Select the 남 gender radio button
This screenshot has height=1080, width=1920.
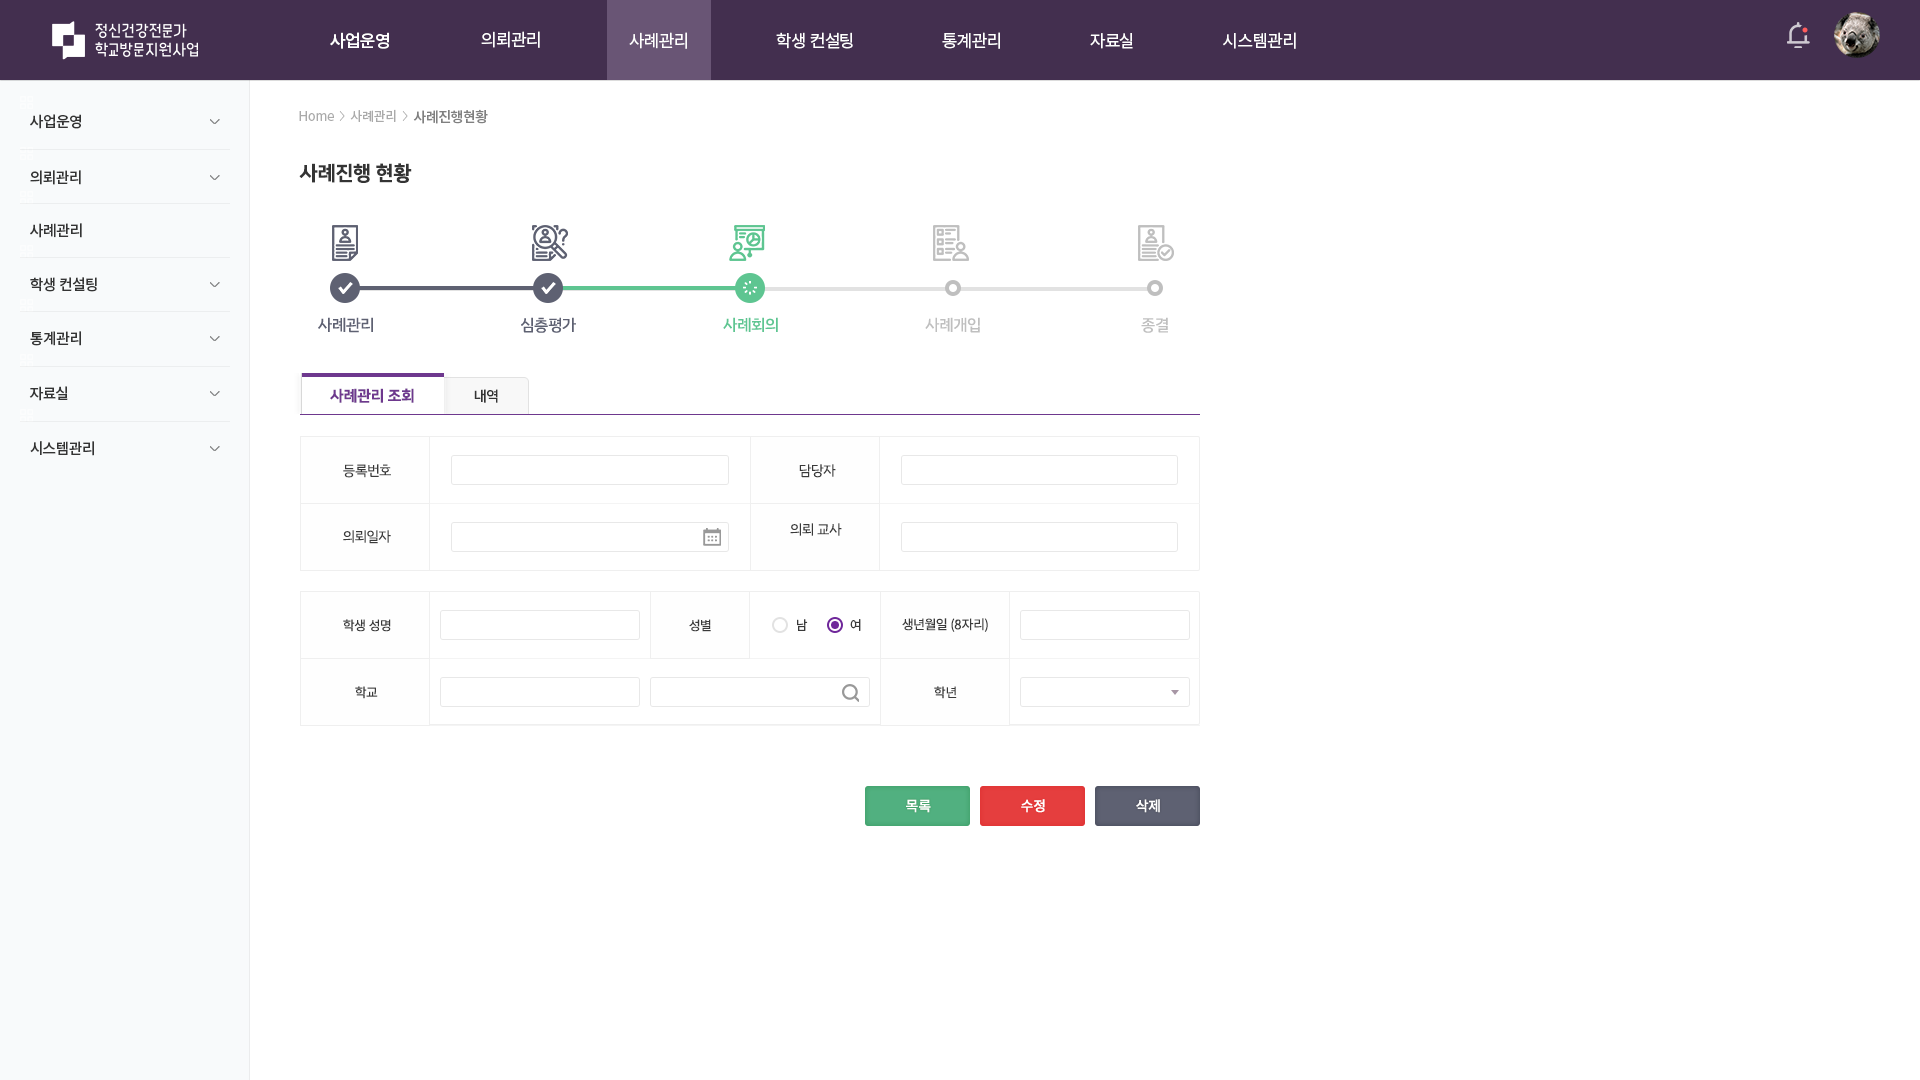coord(780,625)
